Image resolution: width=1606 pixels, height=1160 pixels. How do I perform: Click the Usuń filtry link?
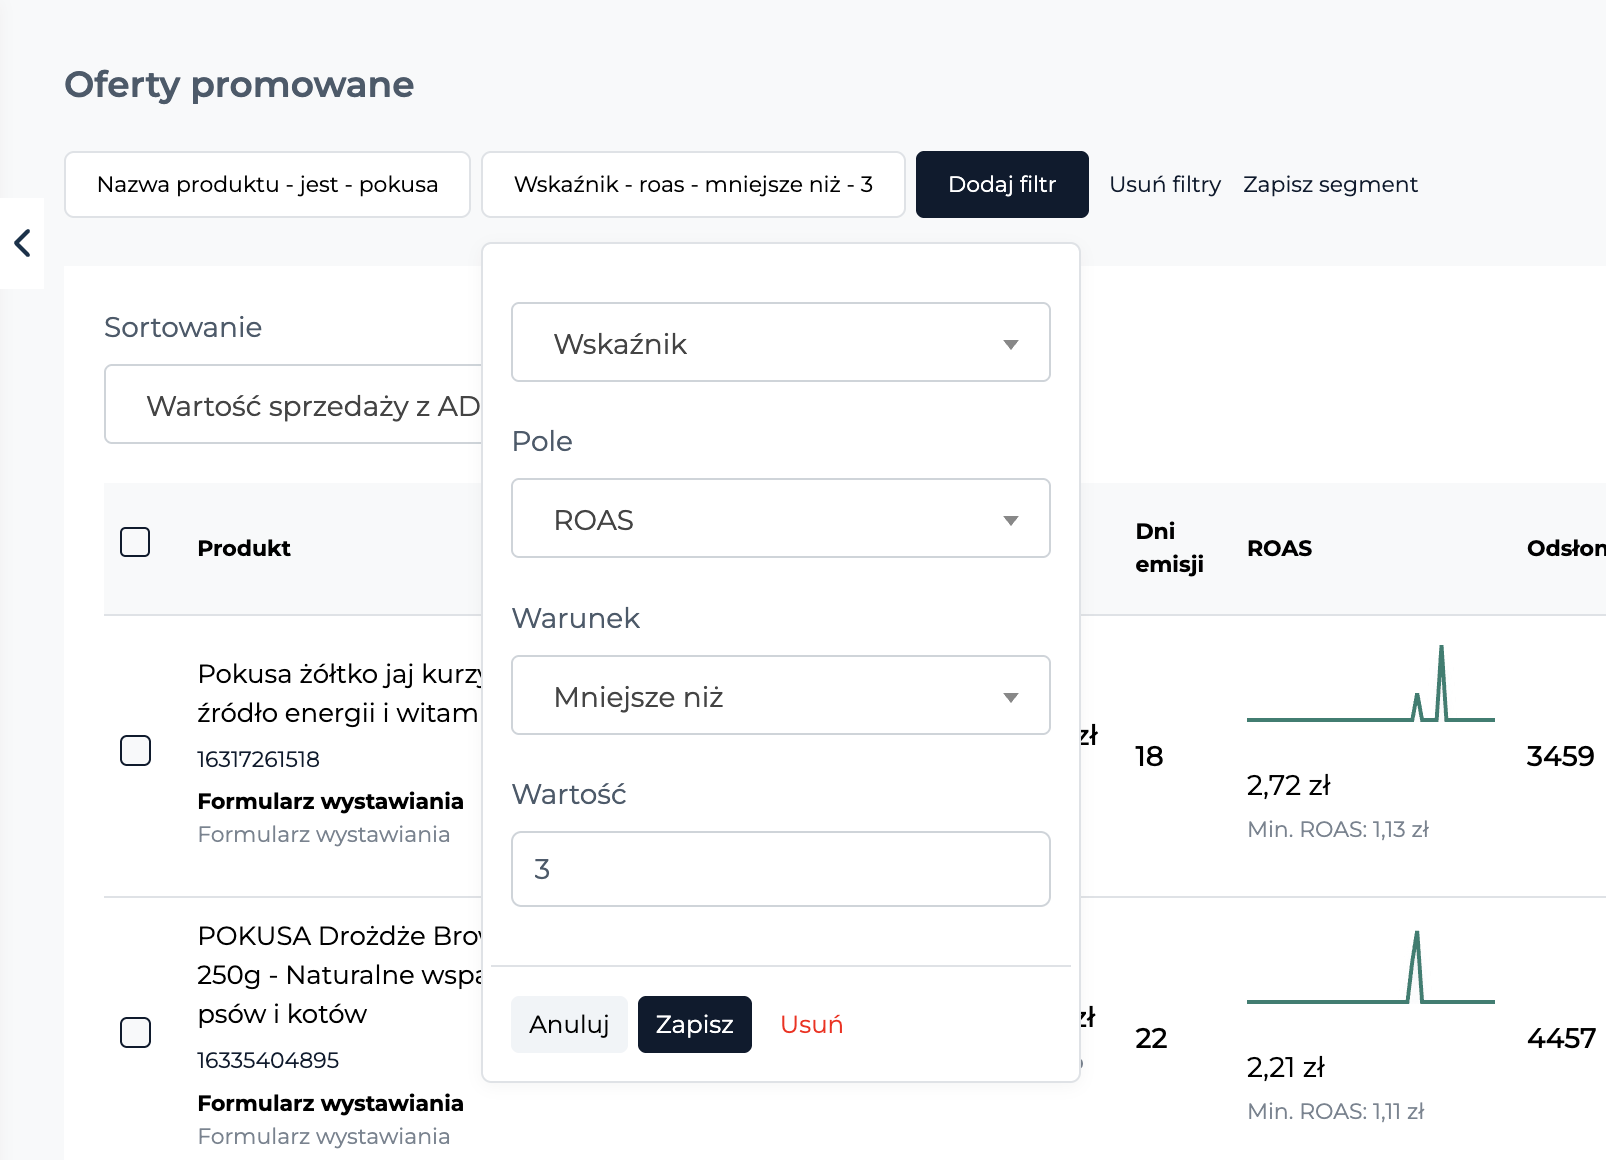click(x=1165, y=184)
